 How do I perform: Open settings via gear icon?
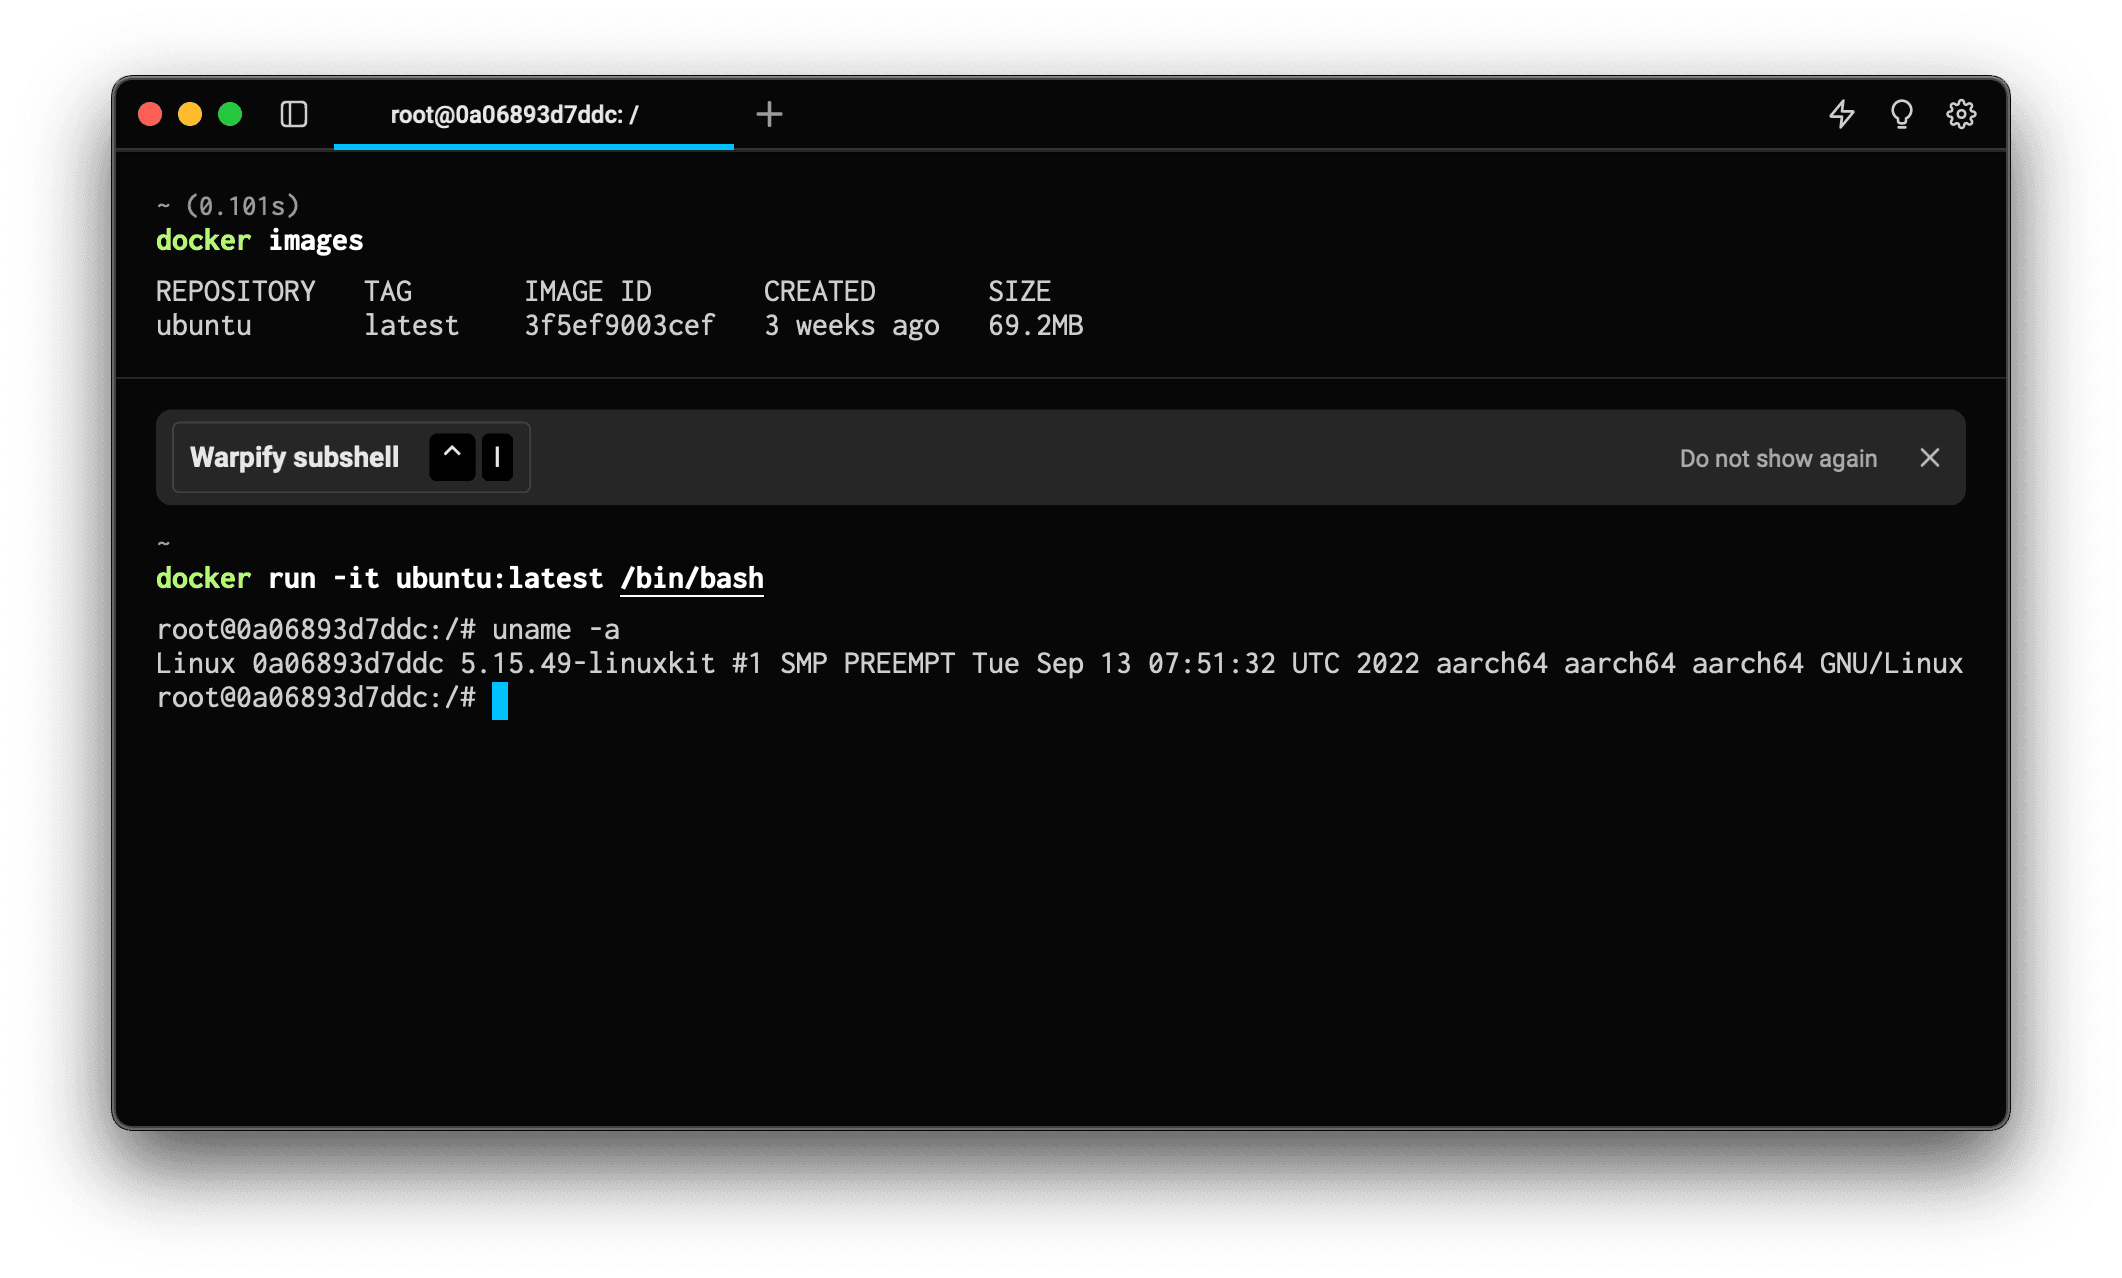point(1961,114)
